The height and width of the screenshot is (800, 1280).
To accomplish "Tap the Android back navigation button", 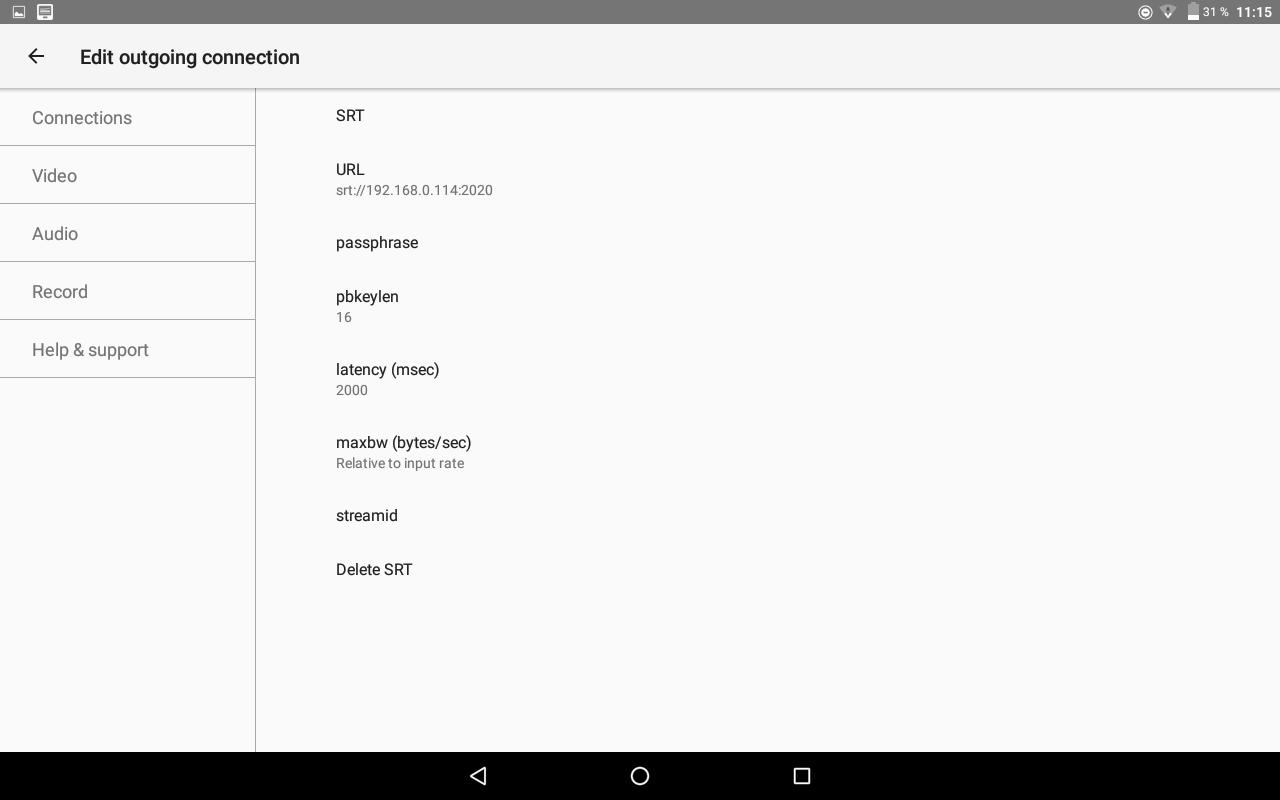I will pyautogui.click(x=478, y=776).
